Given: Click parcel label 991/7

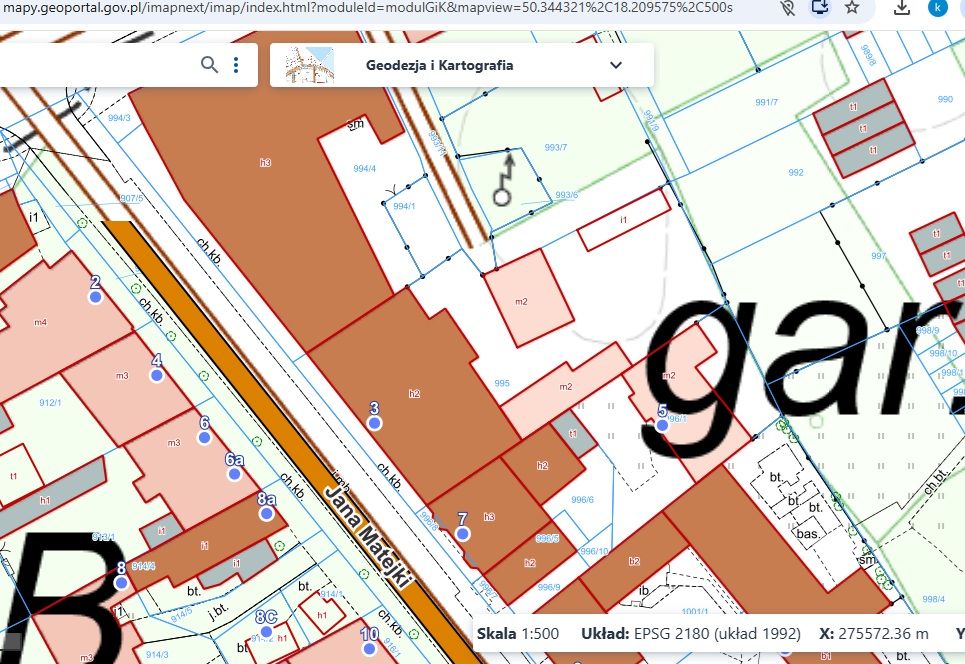Looking at the screenshot, I should [x=766, y=102].
